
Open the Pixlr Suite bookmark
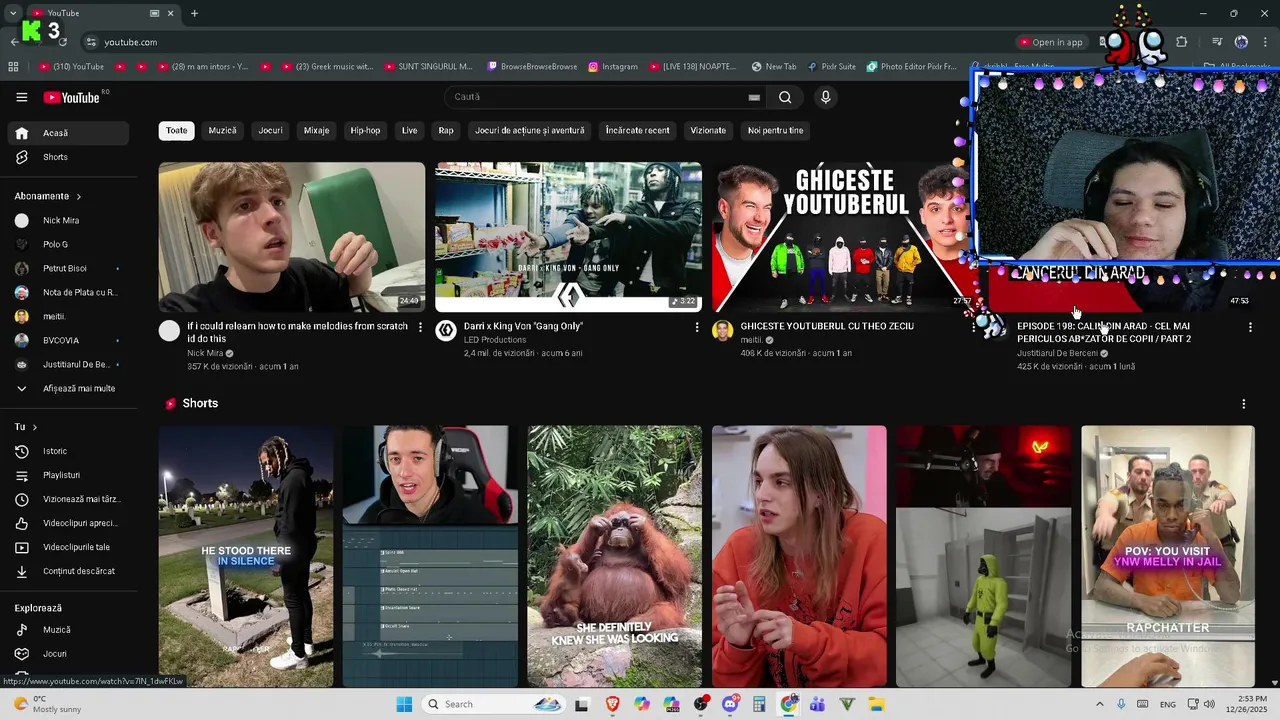click(831, 67)
